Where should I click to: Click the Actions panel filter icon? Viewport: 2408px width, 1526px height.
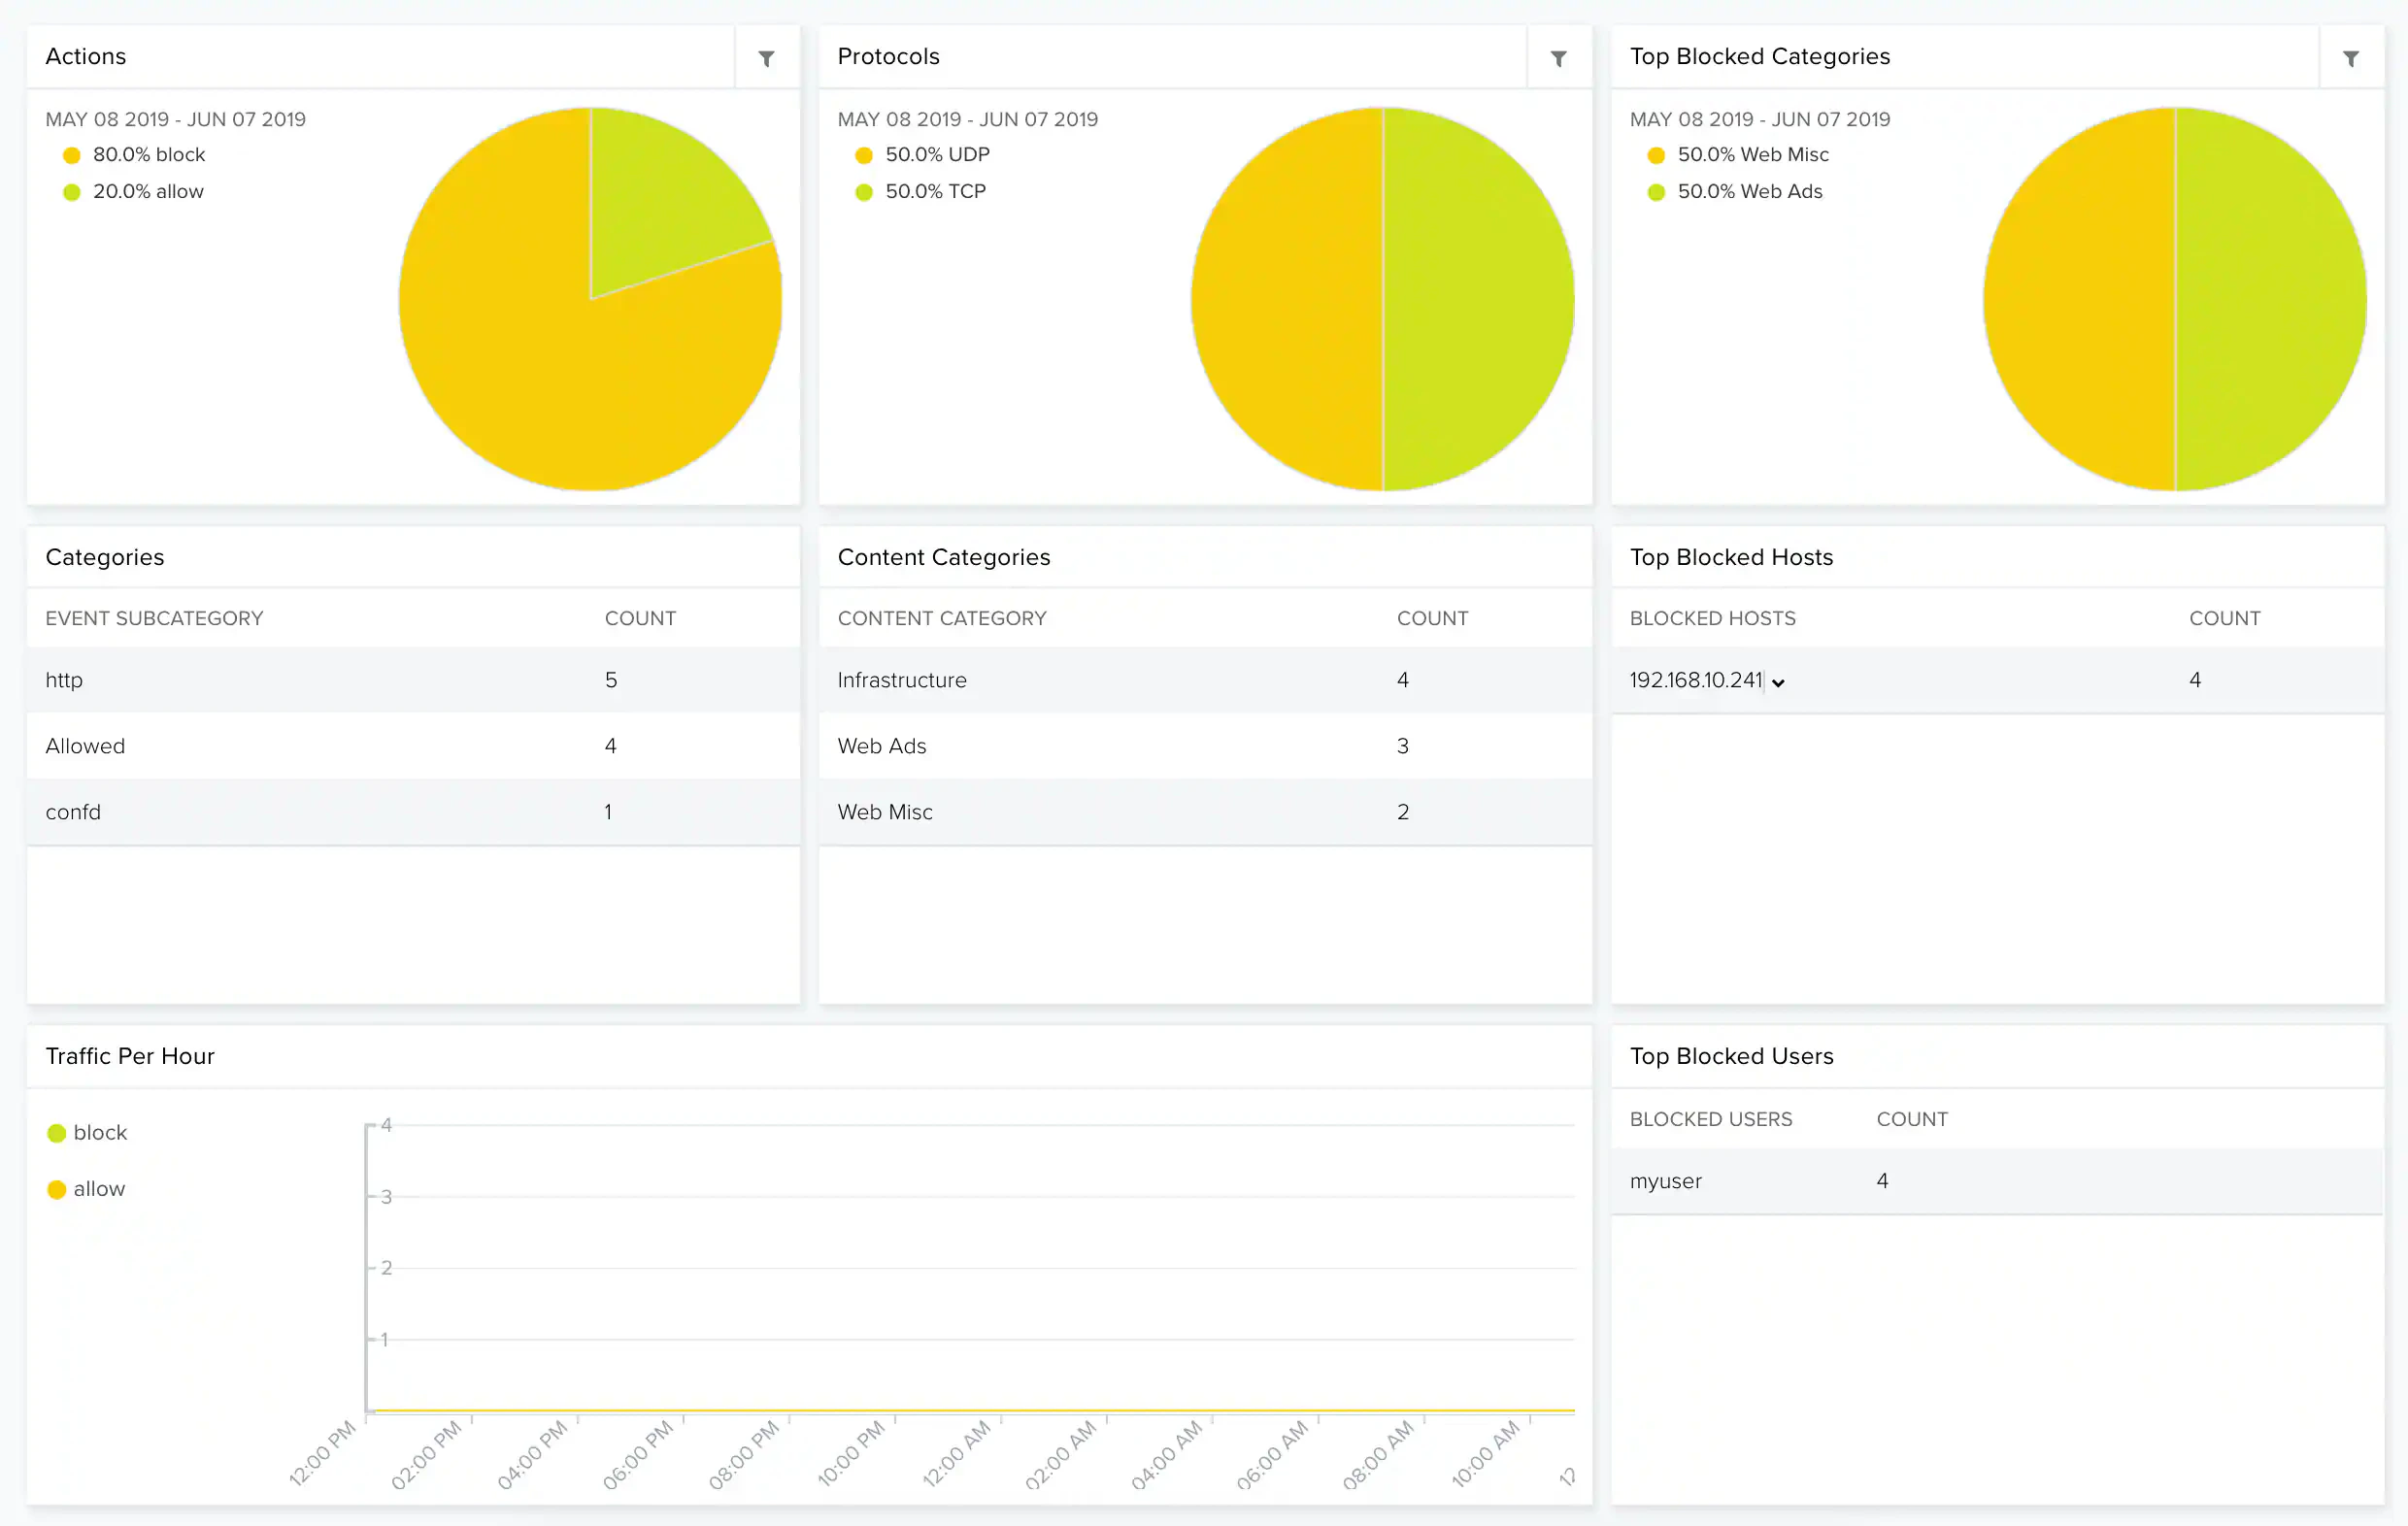[x=766, y=58]
